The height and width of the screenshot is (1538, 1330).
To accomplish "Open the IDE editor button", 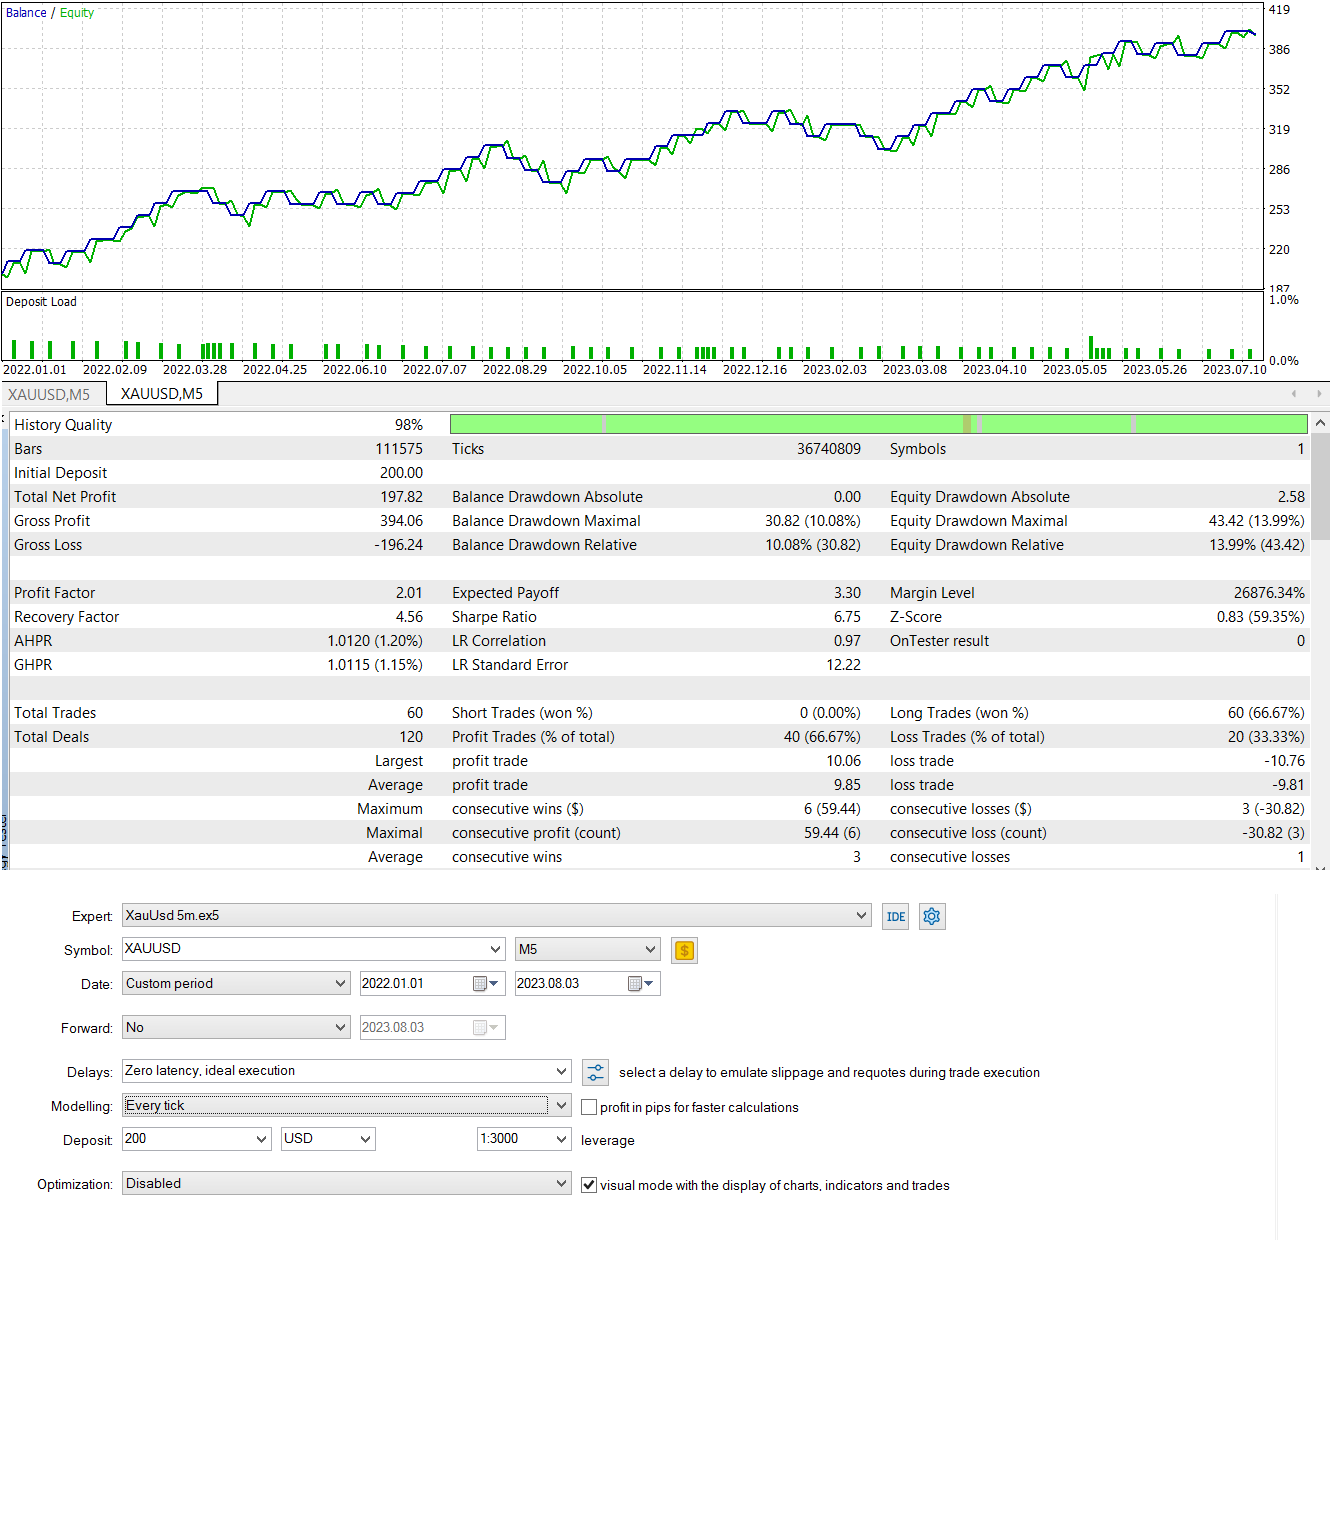I will (x=896, y=916).
